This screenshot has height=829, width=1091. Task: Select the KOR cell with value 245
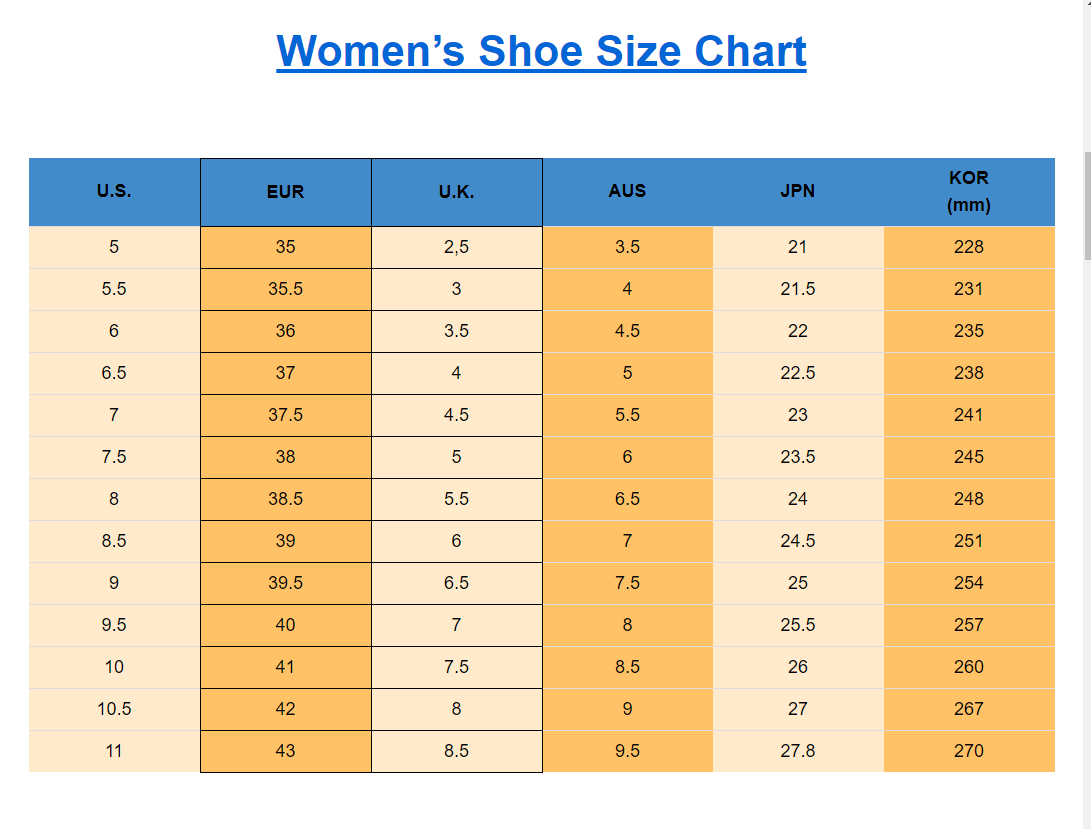[x=968, y=457]
